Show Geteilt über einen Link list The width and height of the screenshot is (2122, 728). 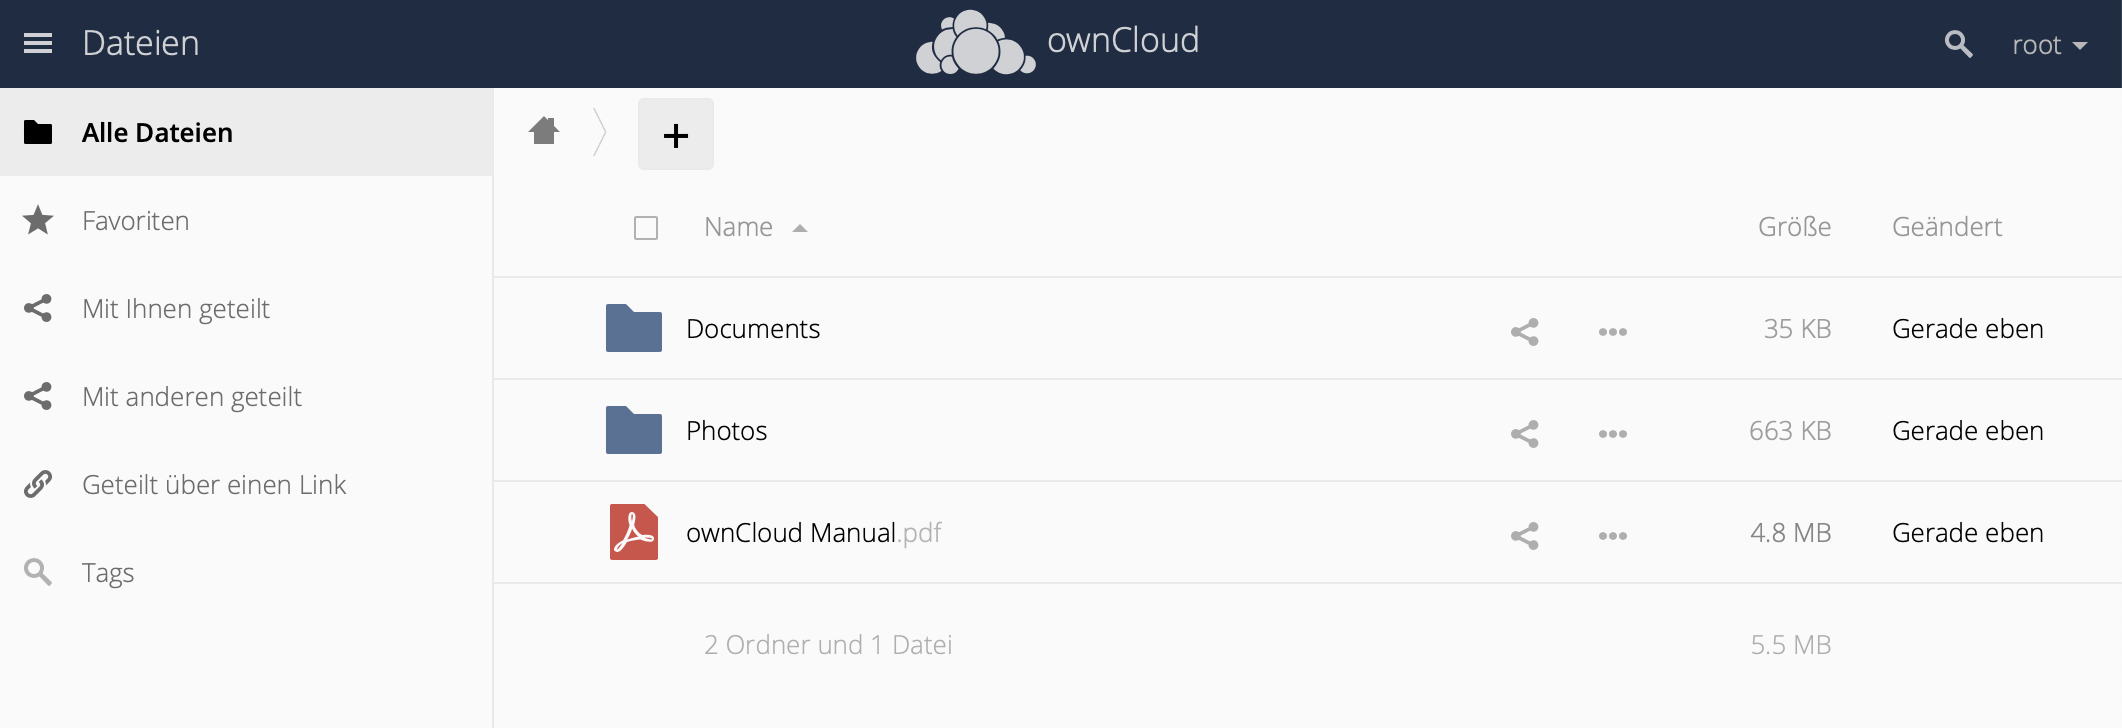click(213, 485)
